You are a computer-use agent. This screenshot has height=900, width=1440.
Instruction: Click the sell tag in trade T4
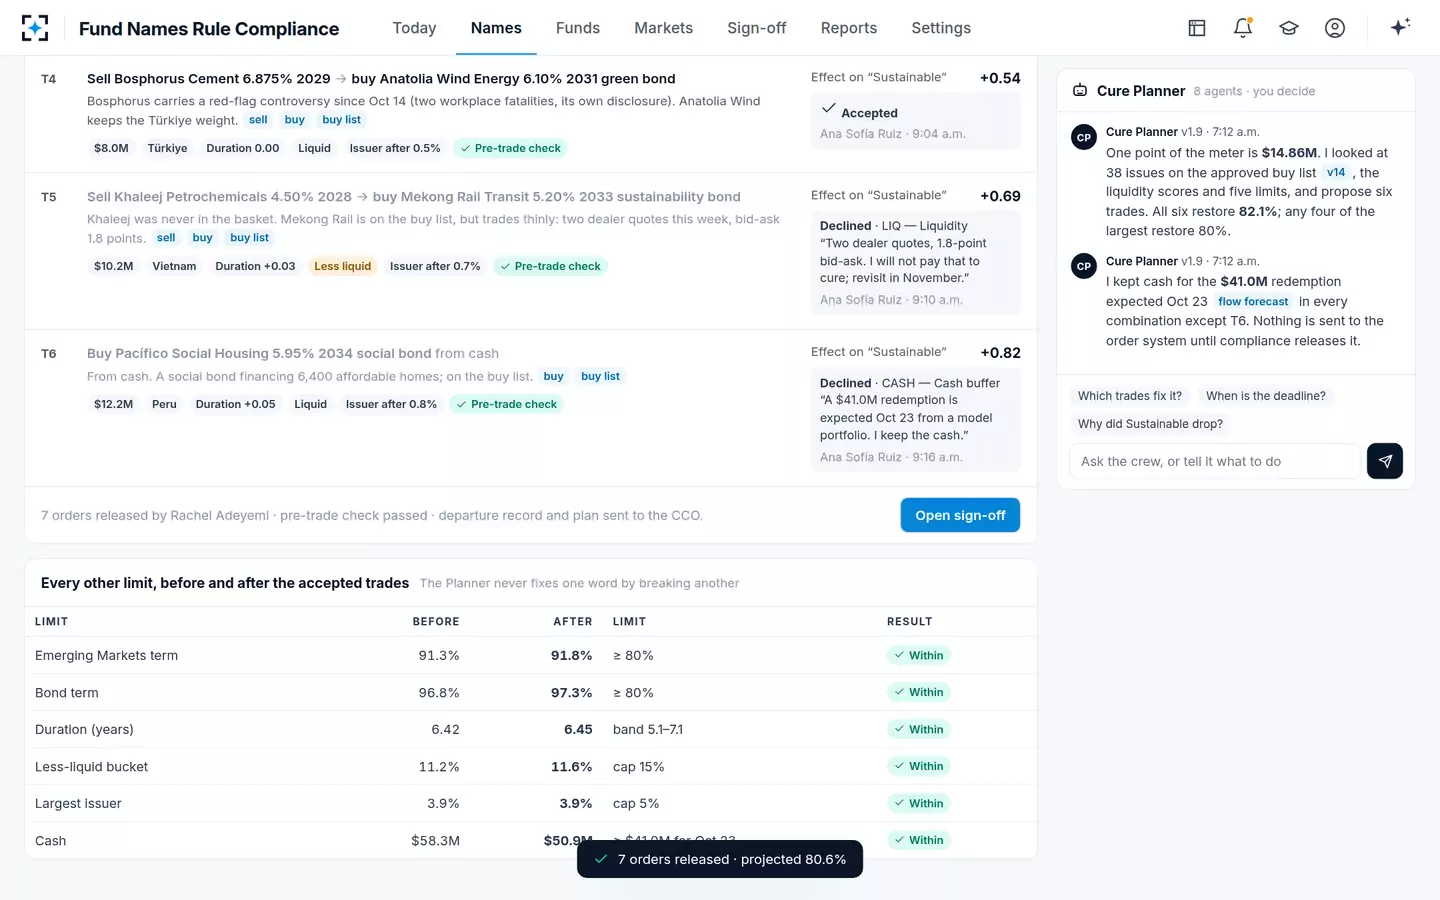point(258,120)
